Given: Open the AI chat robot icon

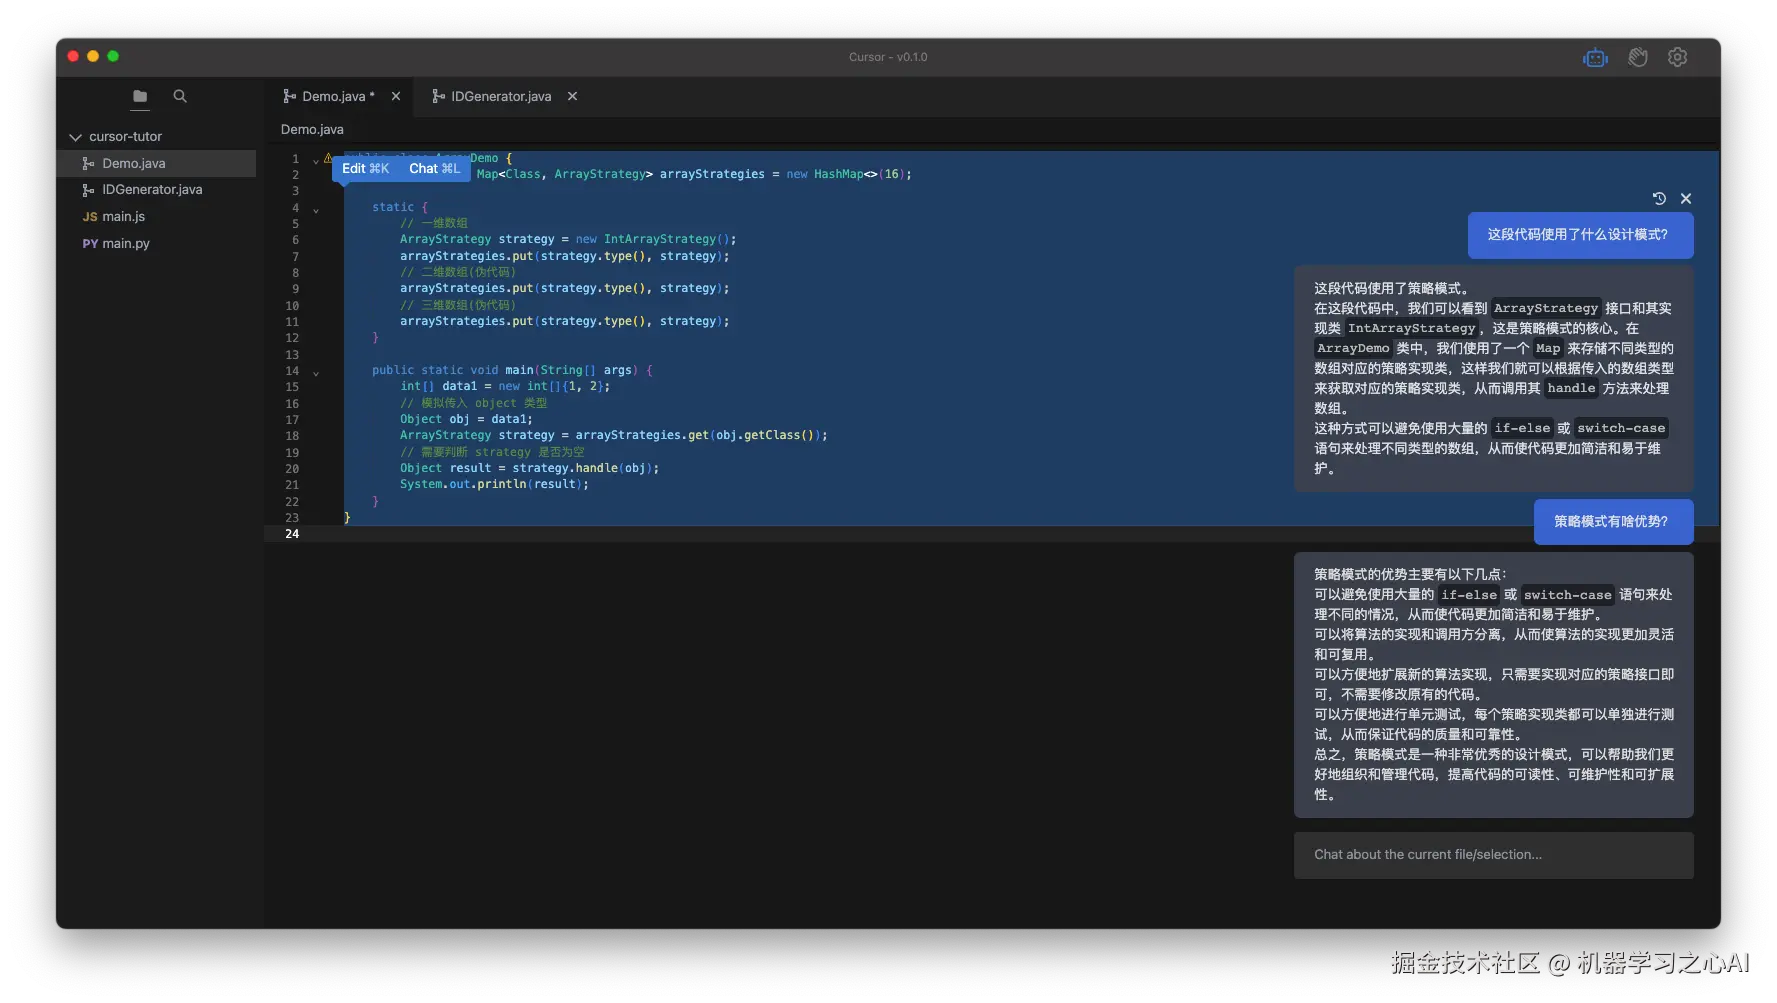Looking at the screenshot, I should pyautogui.click(x=1595, y=58).
